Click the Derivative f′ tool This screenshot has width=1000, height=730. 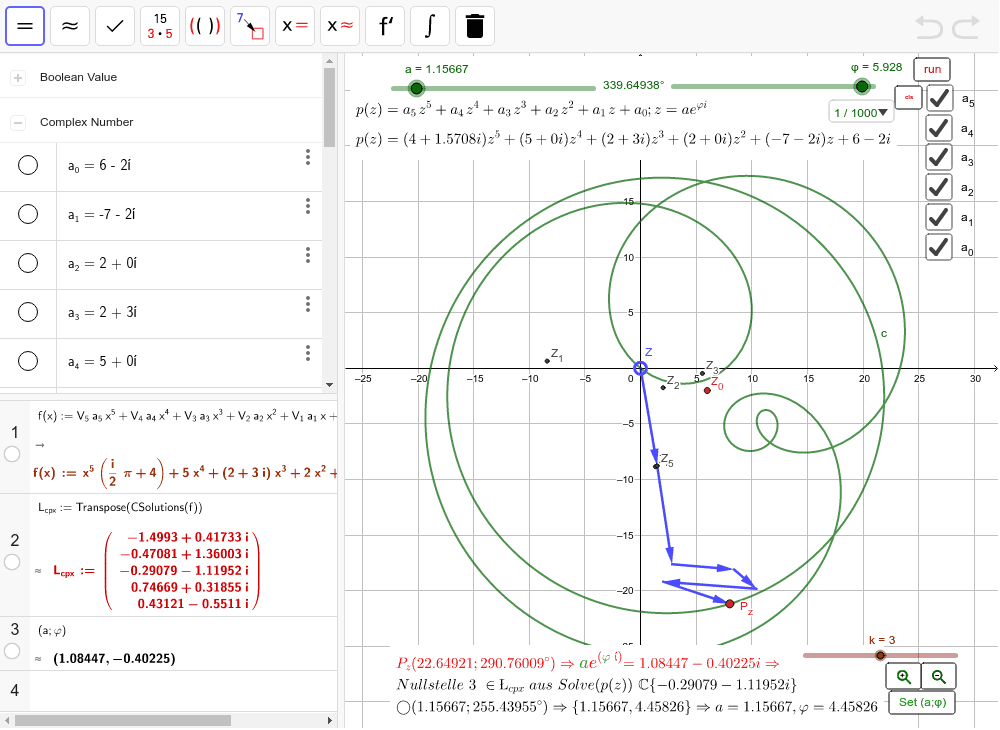click(385, 26)
